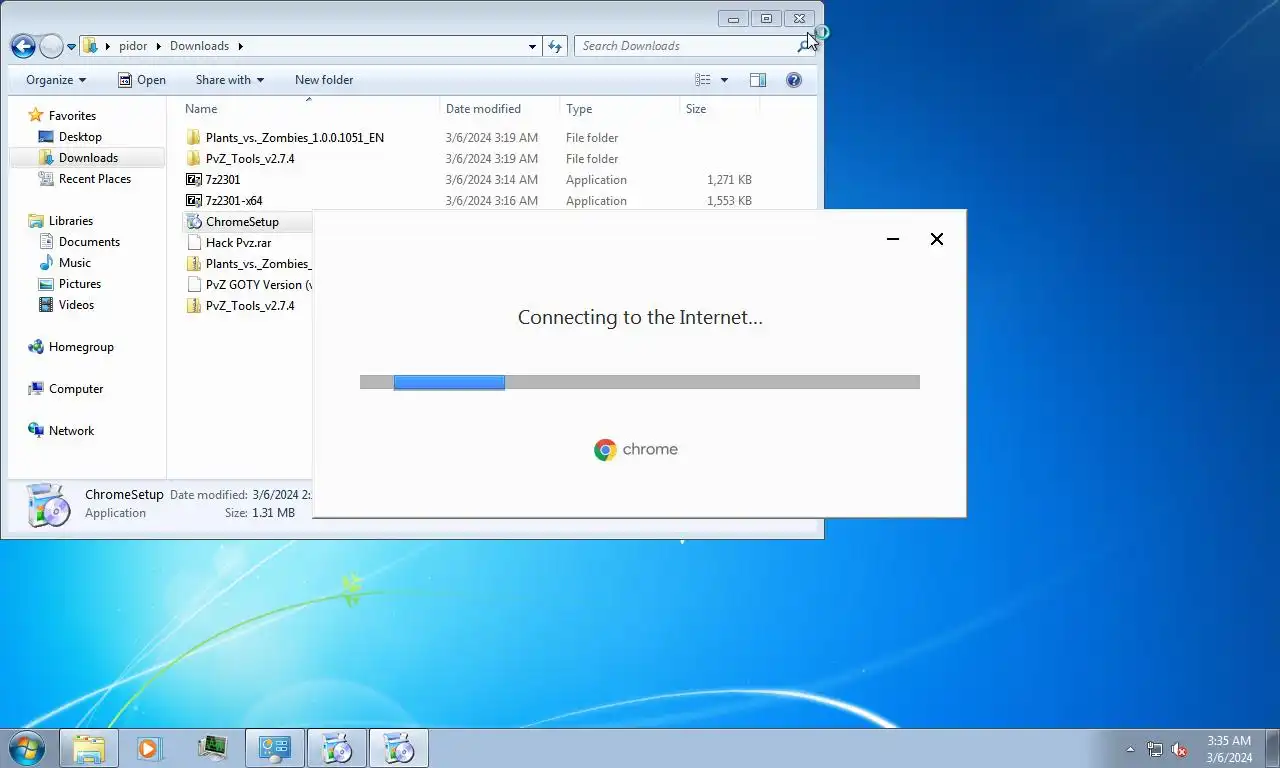Minimize the Chrome installer dialog
The image size is (1280, 768).
pos(893,239)
